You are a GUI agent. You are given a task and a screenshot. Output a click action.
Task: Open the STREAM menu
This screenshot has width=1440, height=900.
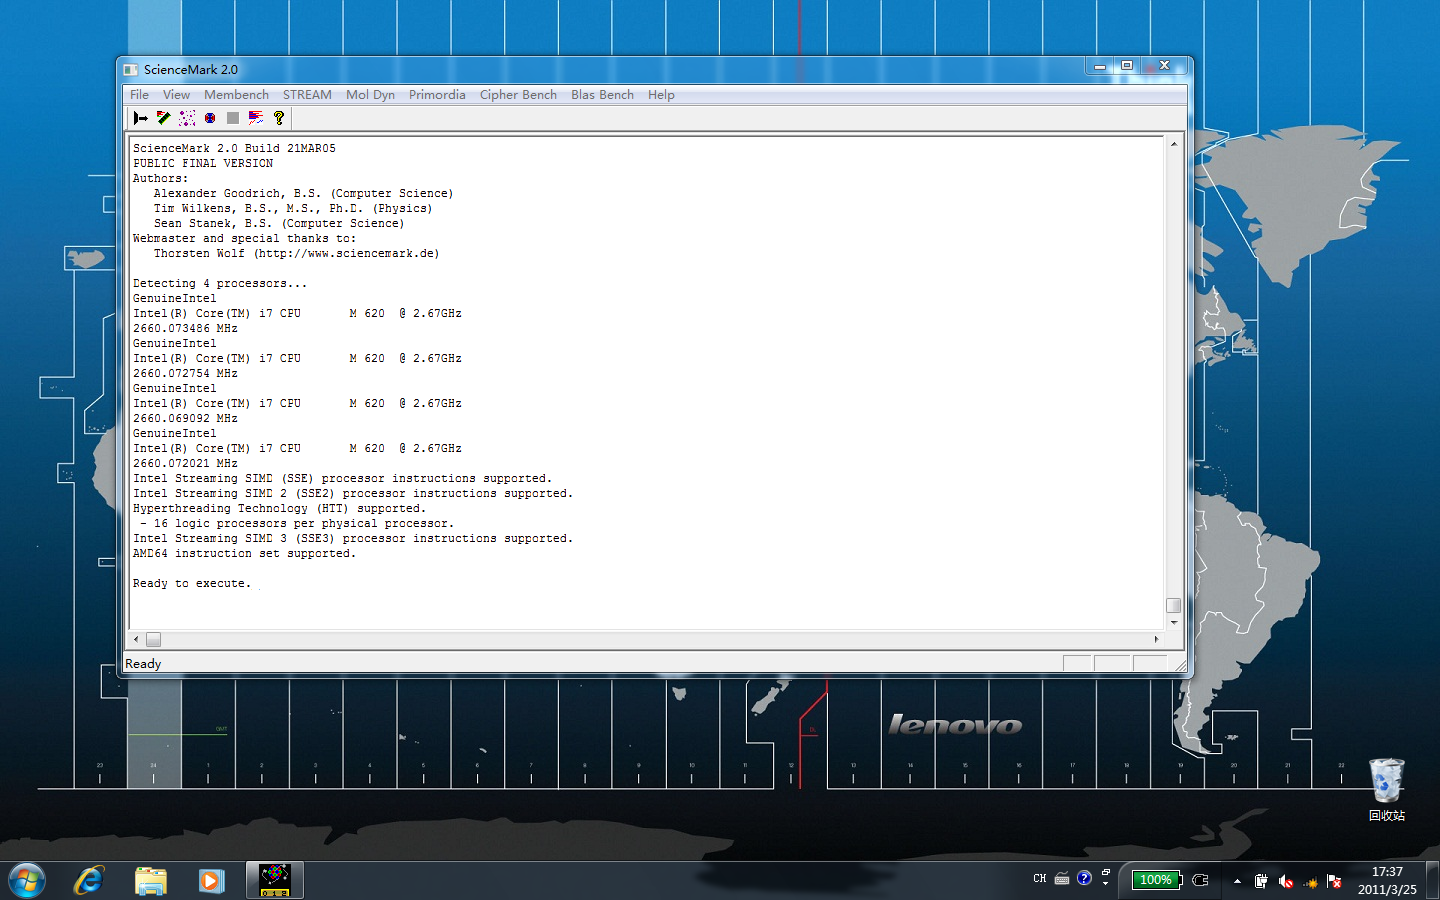(307, 95)
